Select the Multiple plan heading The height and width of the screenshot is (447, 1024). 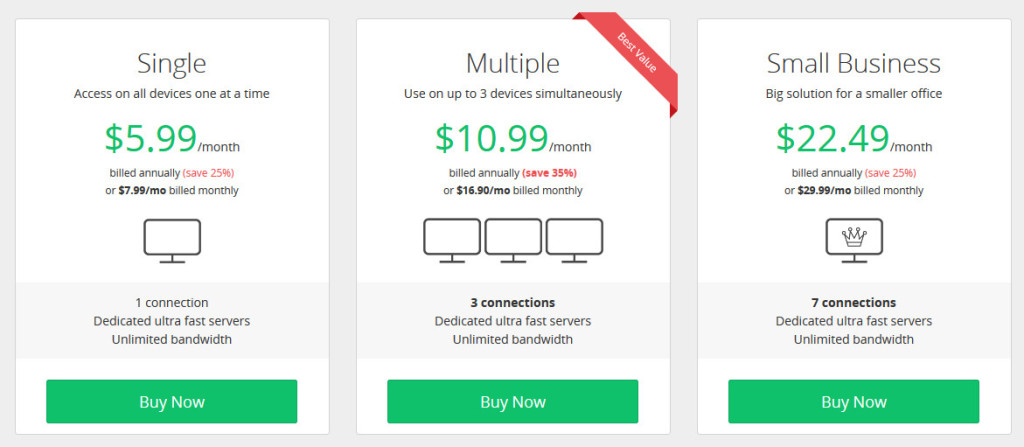[513, 64]
